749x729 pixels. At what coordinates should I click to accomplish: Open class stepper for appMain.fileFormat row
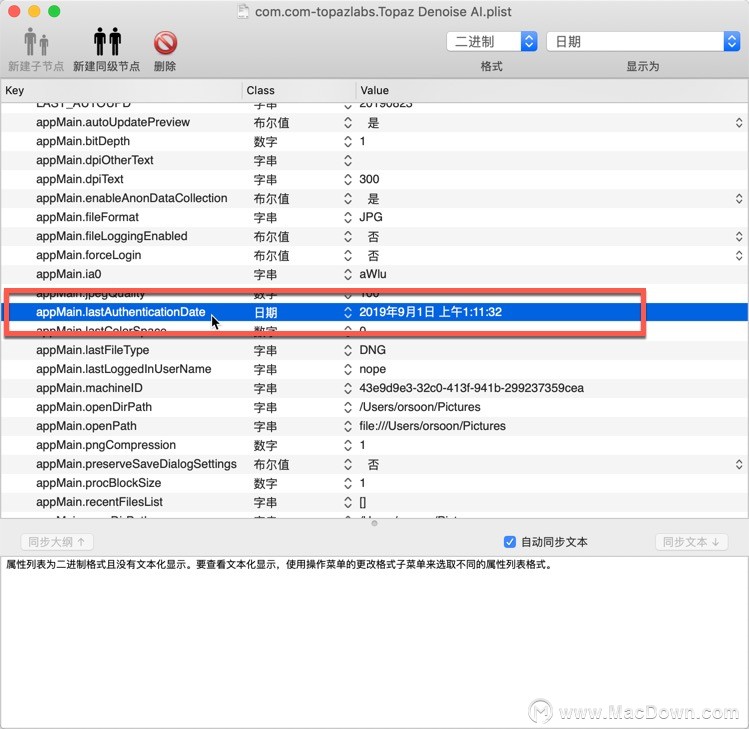(x=348, y=217)
